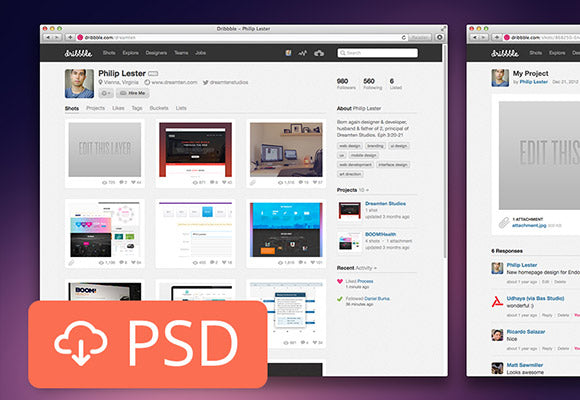Image resolution: width=580 pixels, height=400 pixels.
Task: Open Designers in the navbar
Action: coord(156,53)
